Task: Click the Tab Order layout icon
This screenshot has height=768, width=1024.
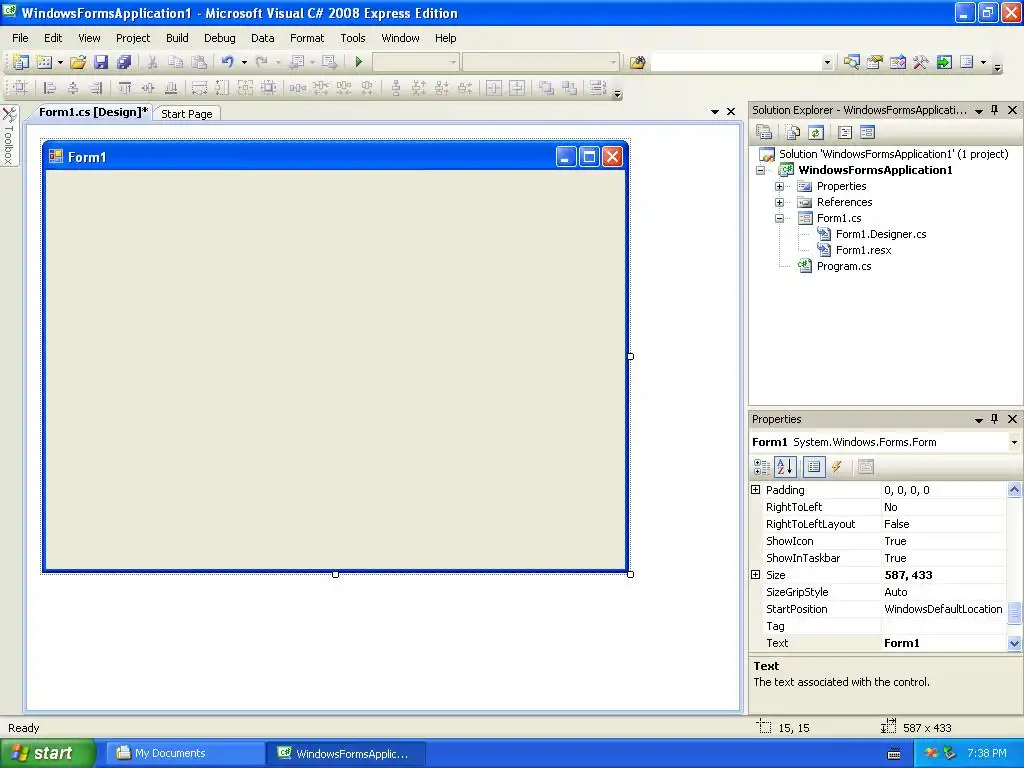Action: (x=597, y=88)
